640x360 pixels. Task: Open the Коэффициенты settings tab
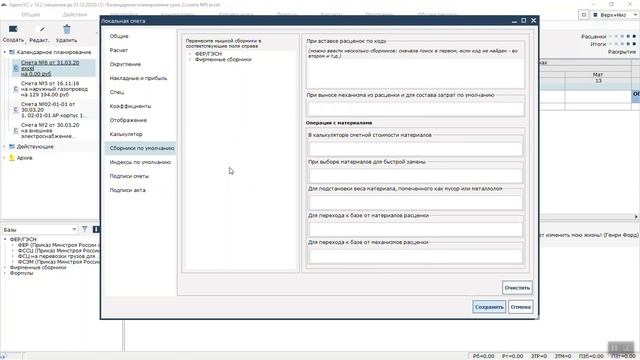[140, 106]
